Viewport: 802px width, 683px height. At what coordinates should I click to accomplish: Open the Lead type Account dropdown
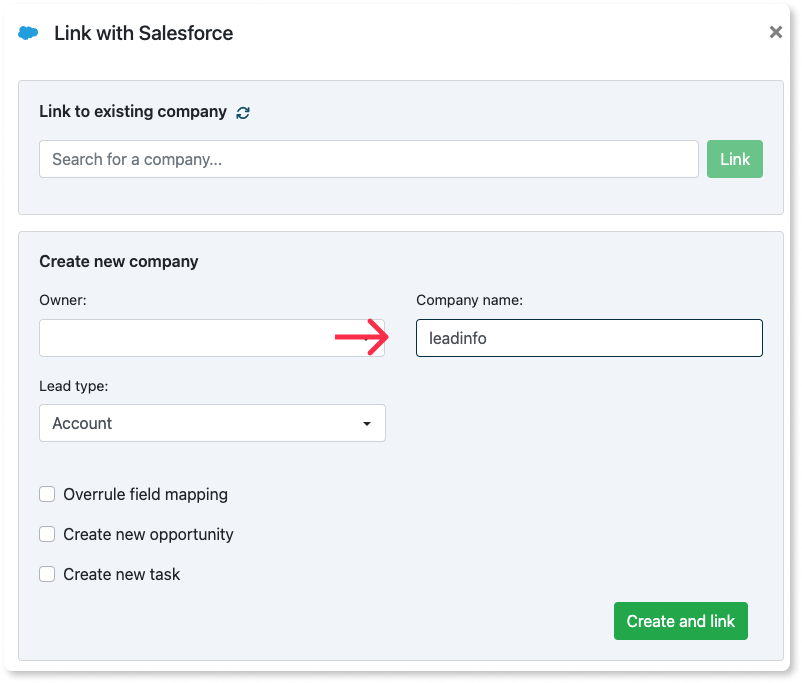(212, 423)
